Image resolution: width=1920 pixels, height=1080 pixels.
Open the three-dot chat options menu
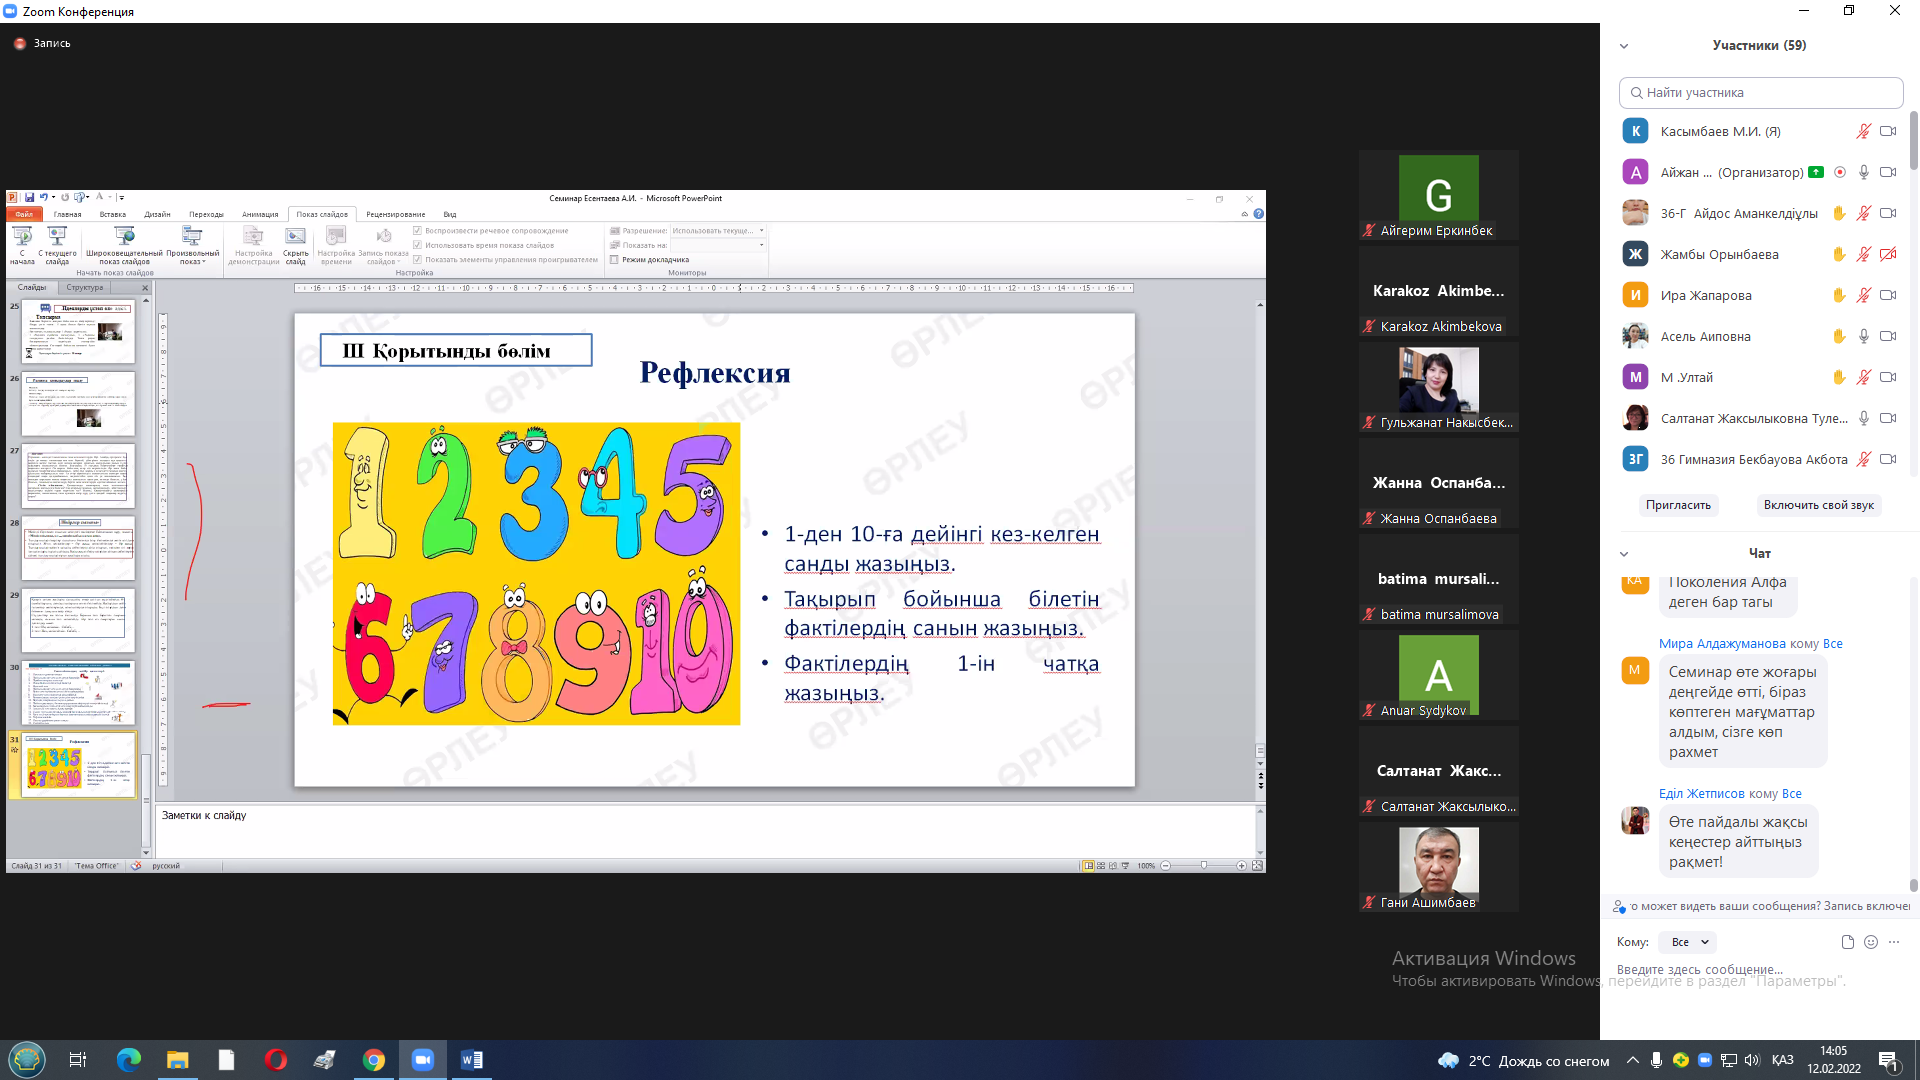(1894, 942)
